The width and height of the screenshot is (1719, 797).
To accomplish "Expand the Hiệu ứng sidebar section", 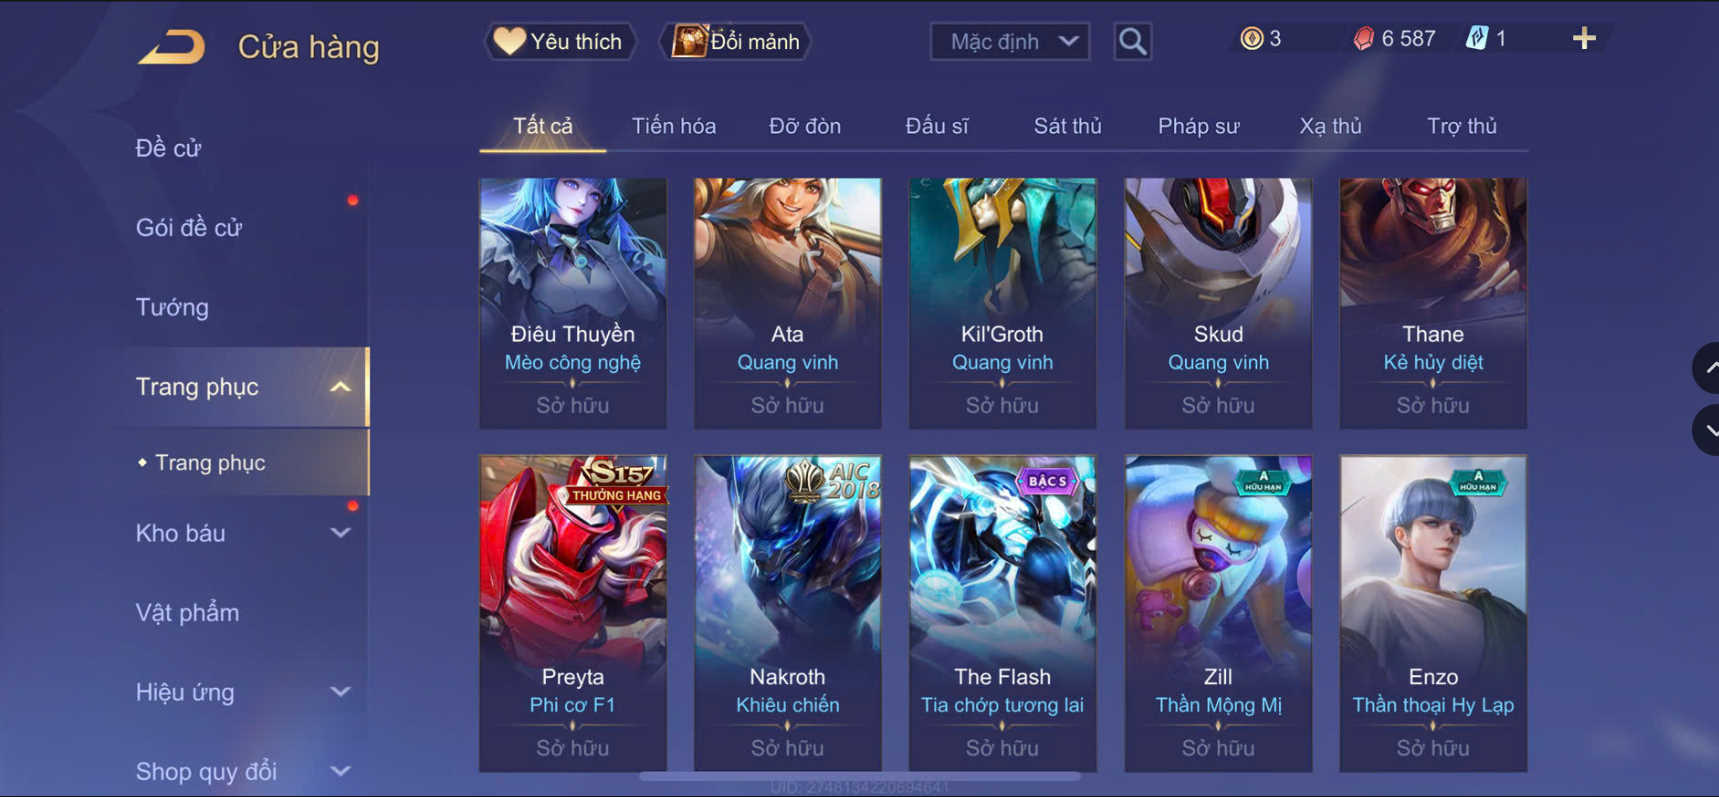I will 340,692.
